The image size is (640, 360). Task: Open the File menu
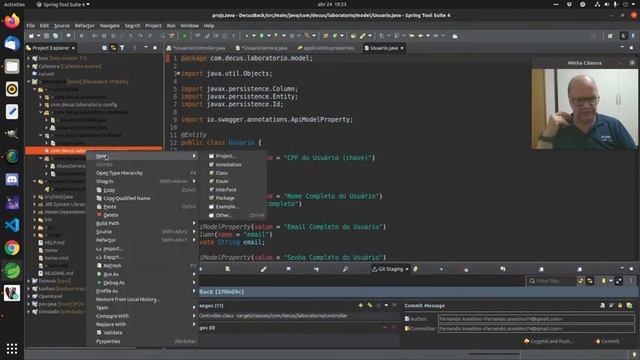31,25
